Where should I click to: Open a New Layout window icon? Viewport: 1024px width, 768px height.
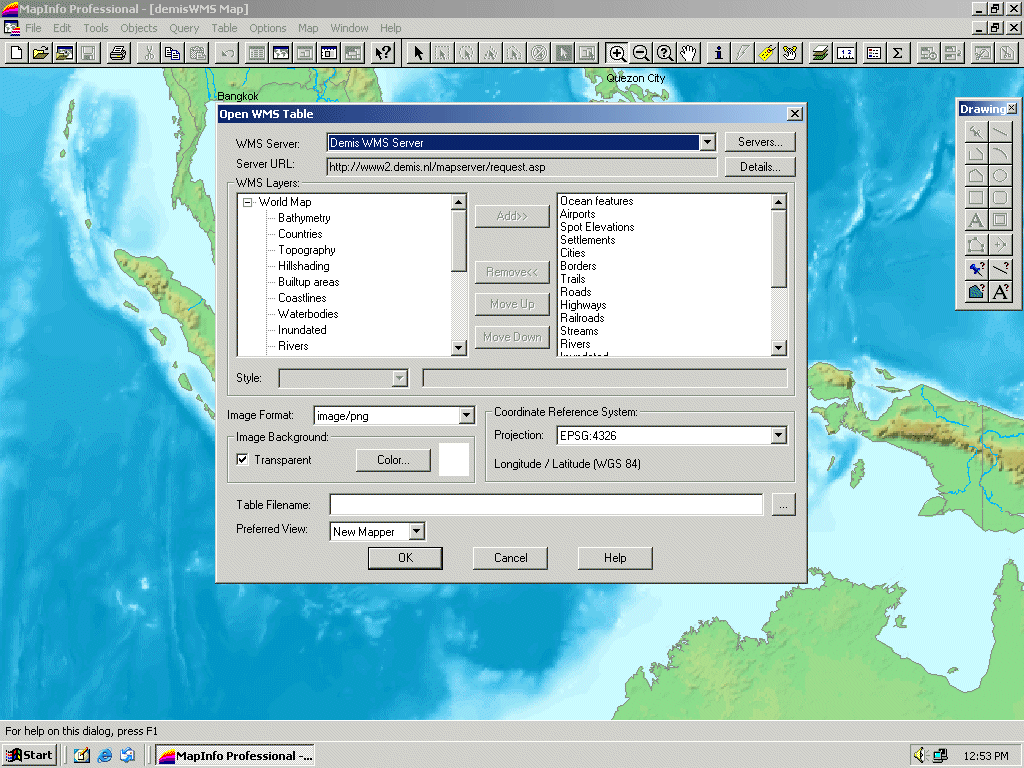click(x=329, y=53)
